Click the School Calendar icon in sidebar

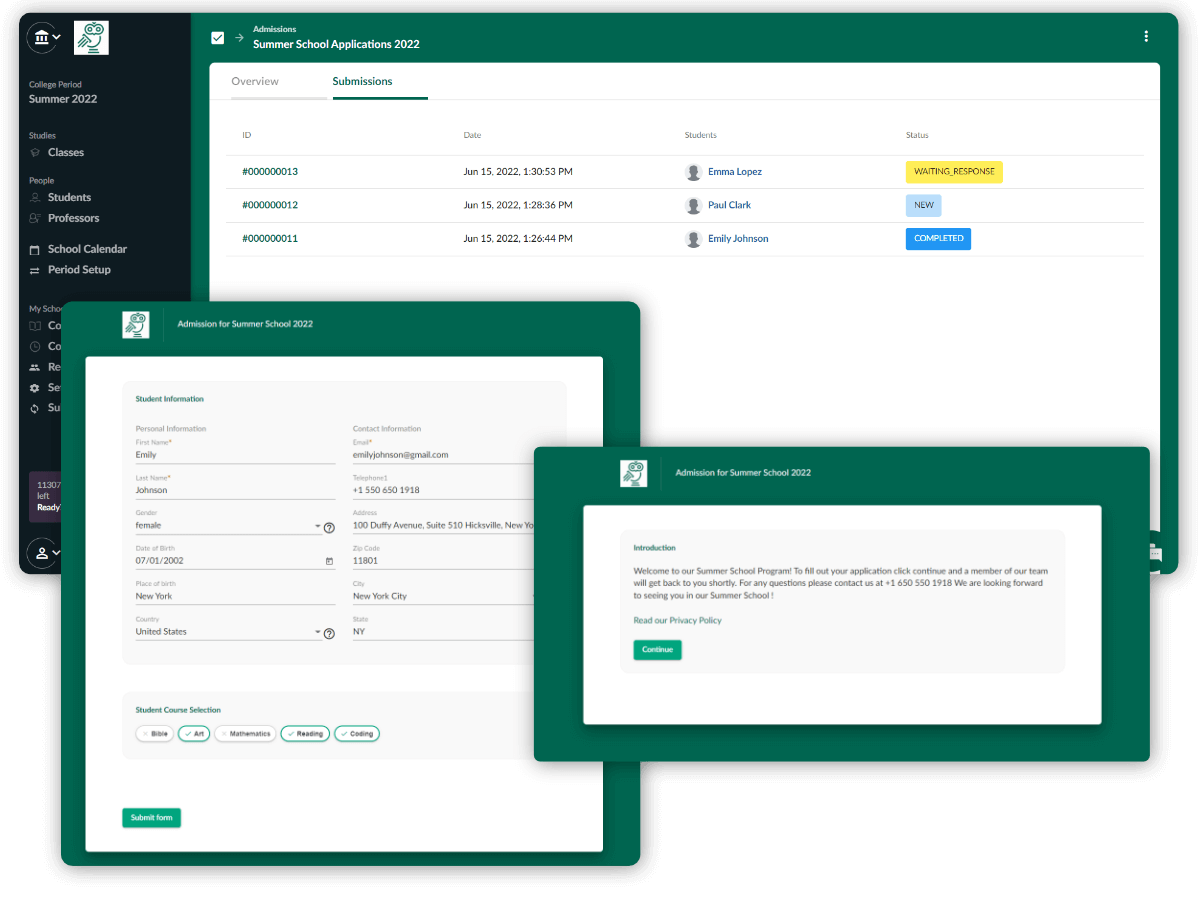35,249
